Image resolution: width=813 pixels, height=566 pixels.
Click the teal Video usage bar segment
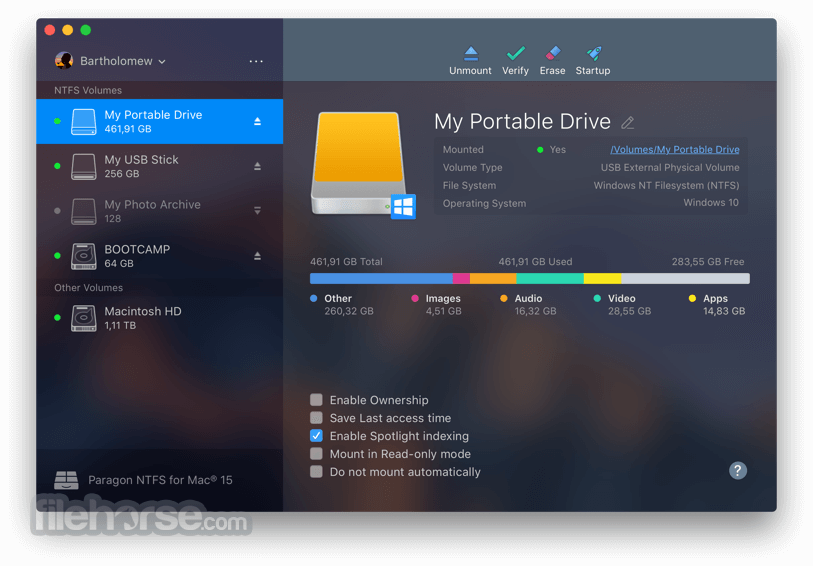point(550,278)
